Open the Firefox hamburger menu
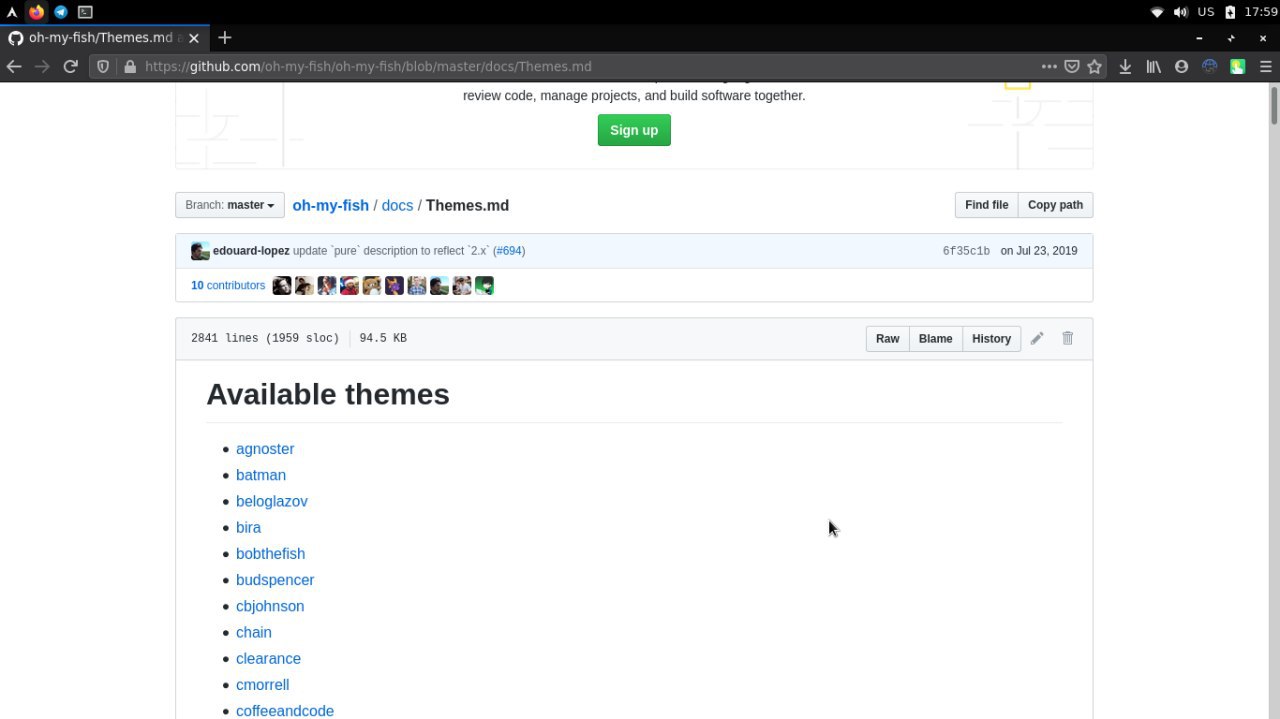1280x719 pixels. [1265, 66]
